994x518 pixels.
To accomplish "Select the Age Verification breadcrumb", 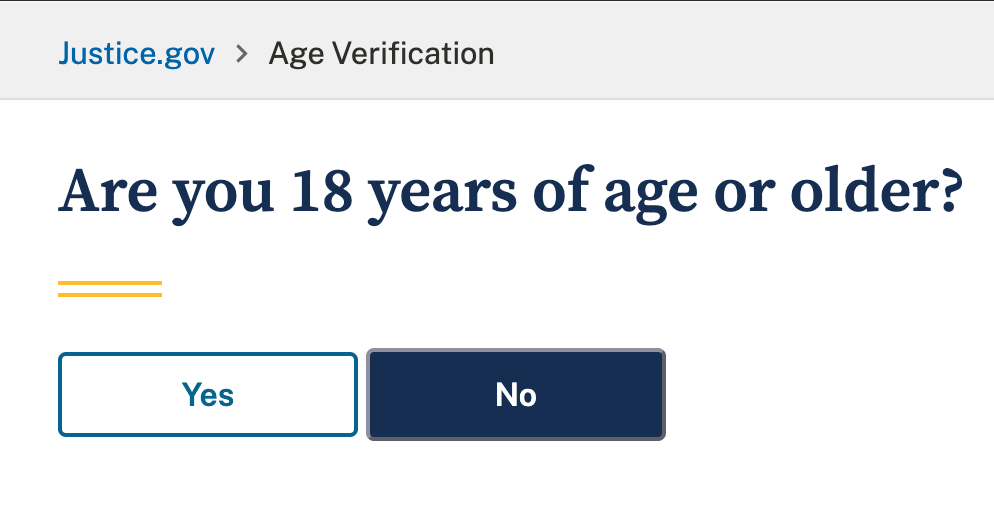I will pos(381,53).
